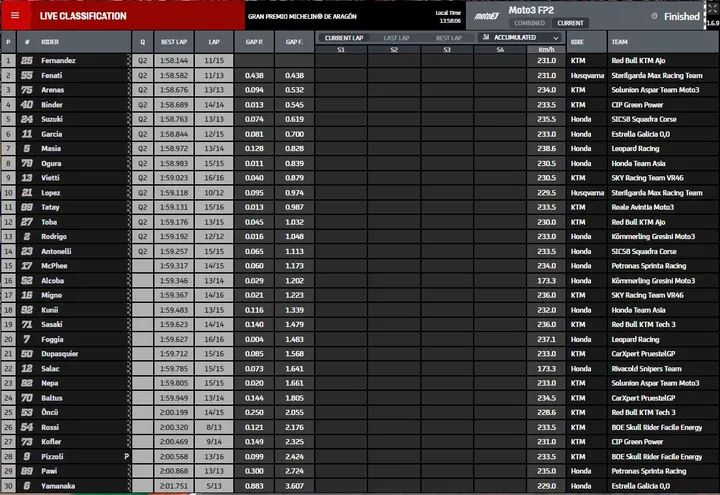Viewport: 720px width, 495px height.
Task: Click the Q column header
Action: coord(143,42)
